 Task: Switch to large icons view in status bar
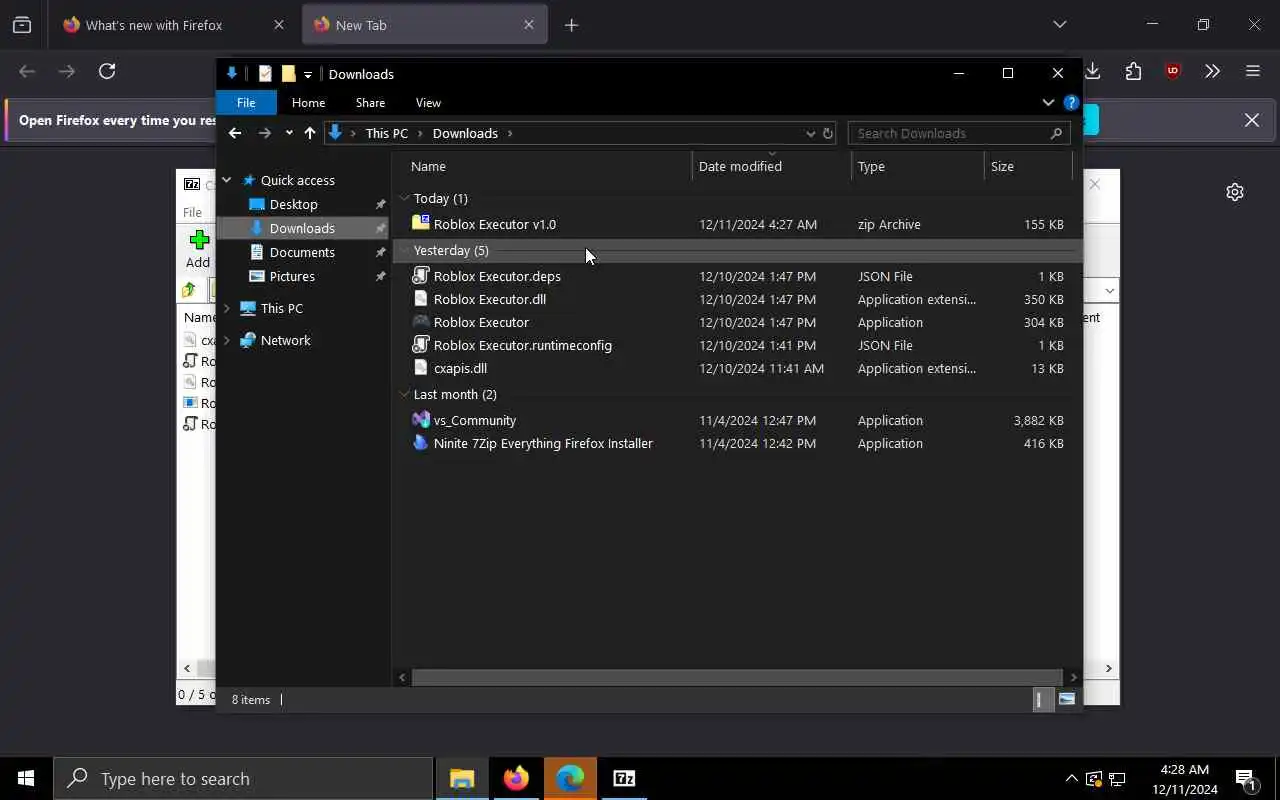point(1067,699)
